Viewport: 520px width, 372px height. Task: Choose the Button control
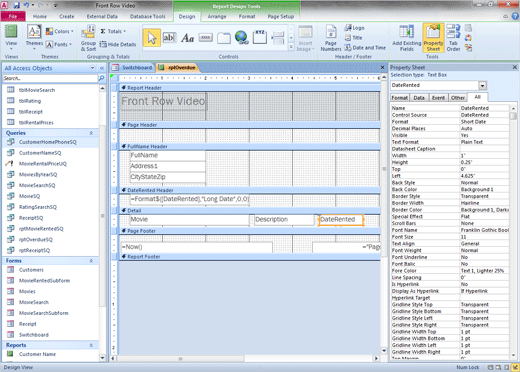[206, 38]
